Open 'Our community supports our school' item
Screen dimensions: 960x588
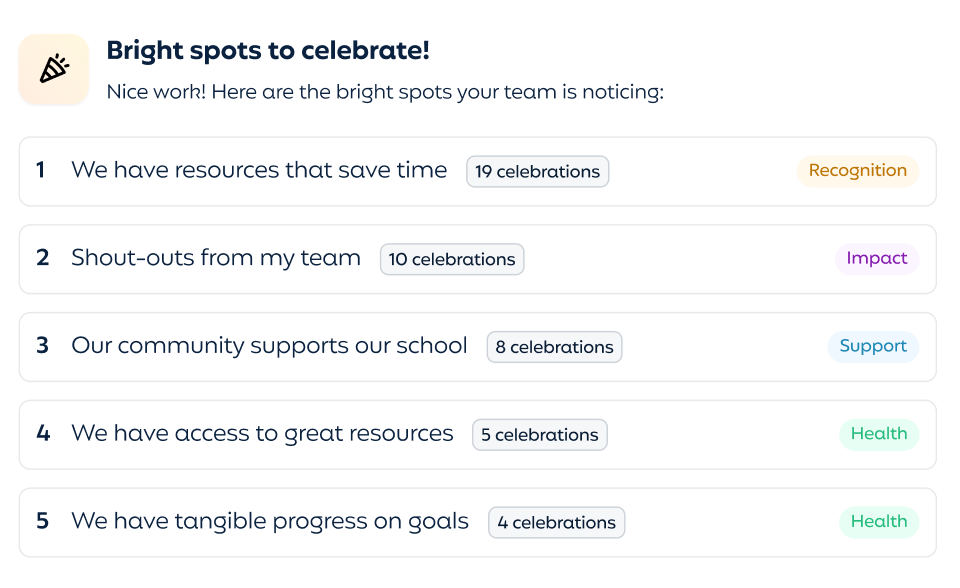click(269, 346)
